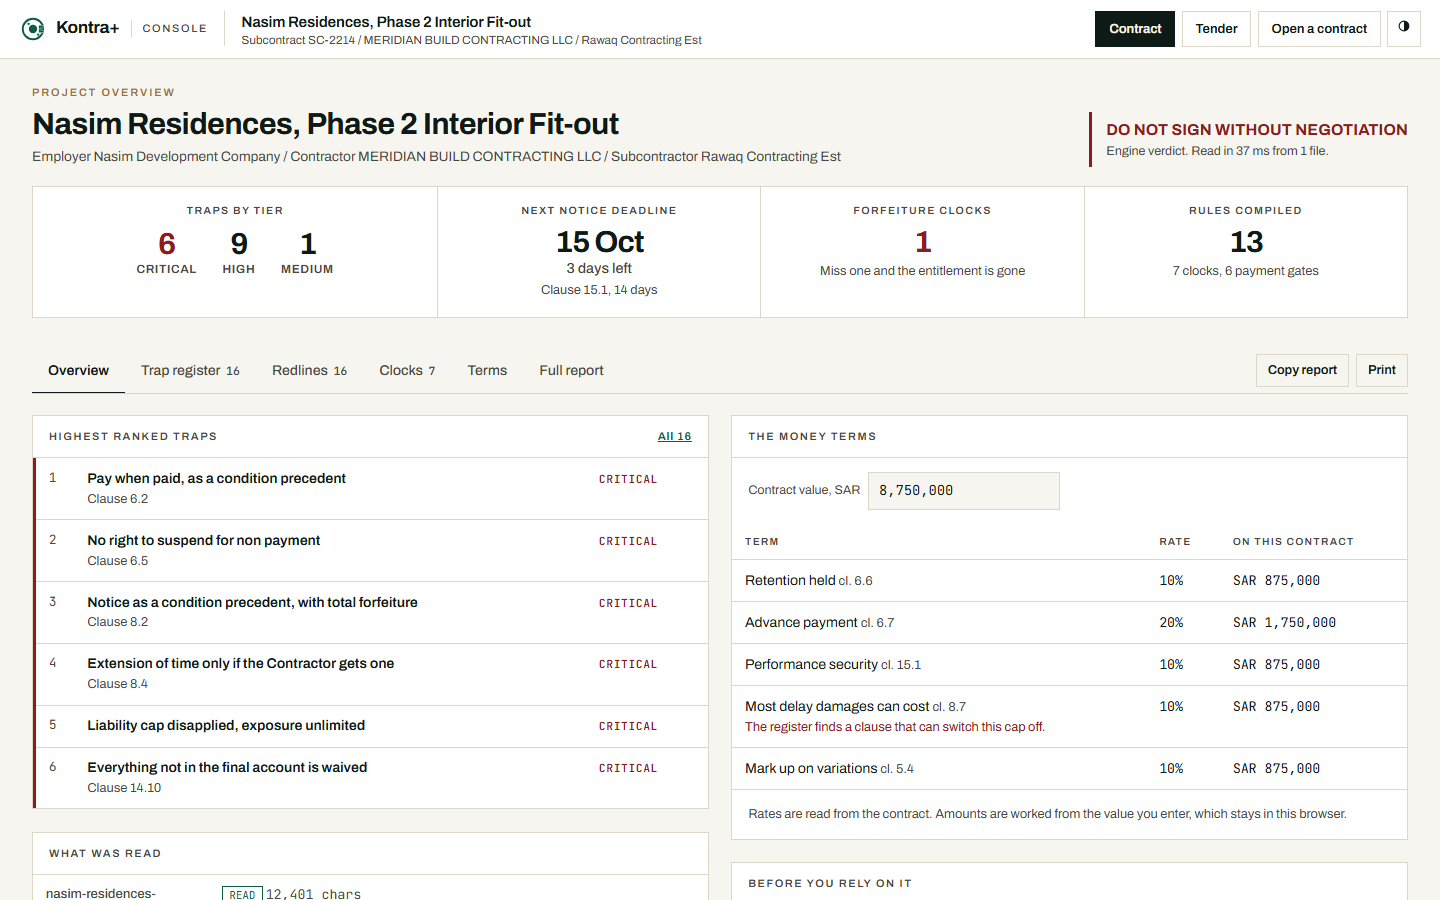Click the 15 Oct next notice deadline
Viewport: 1440px width, 900px height.
click(x=600, y=242)
